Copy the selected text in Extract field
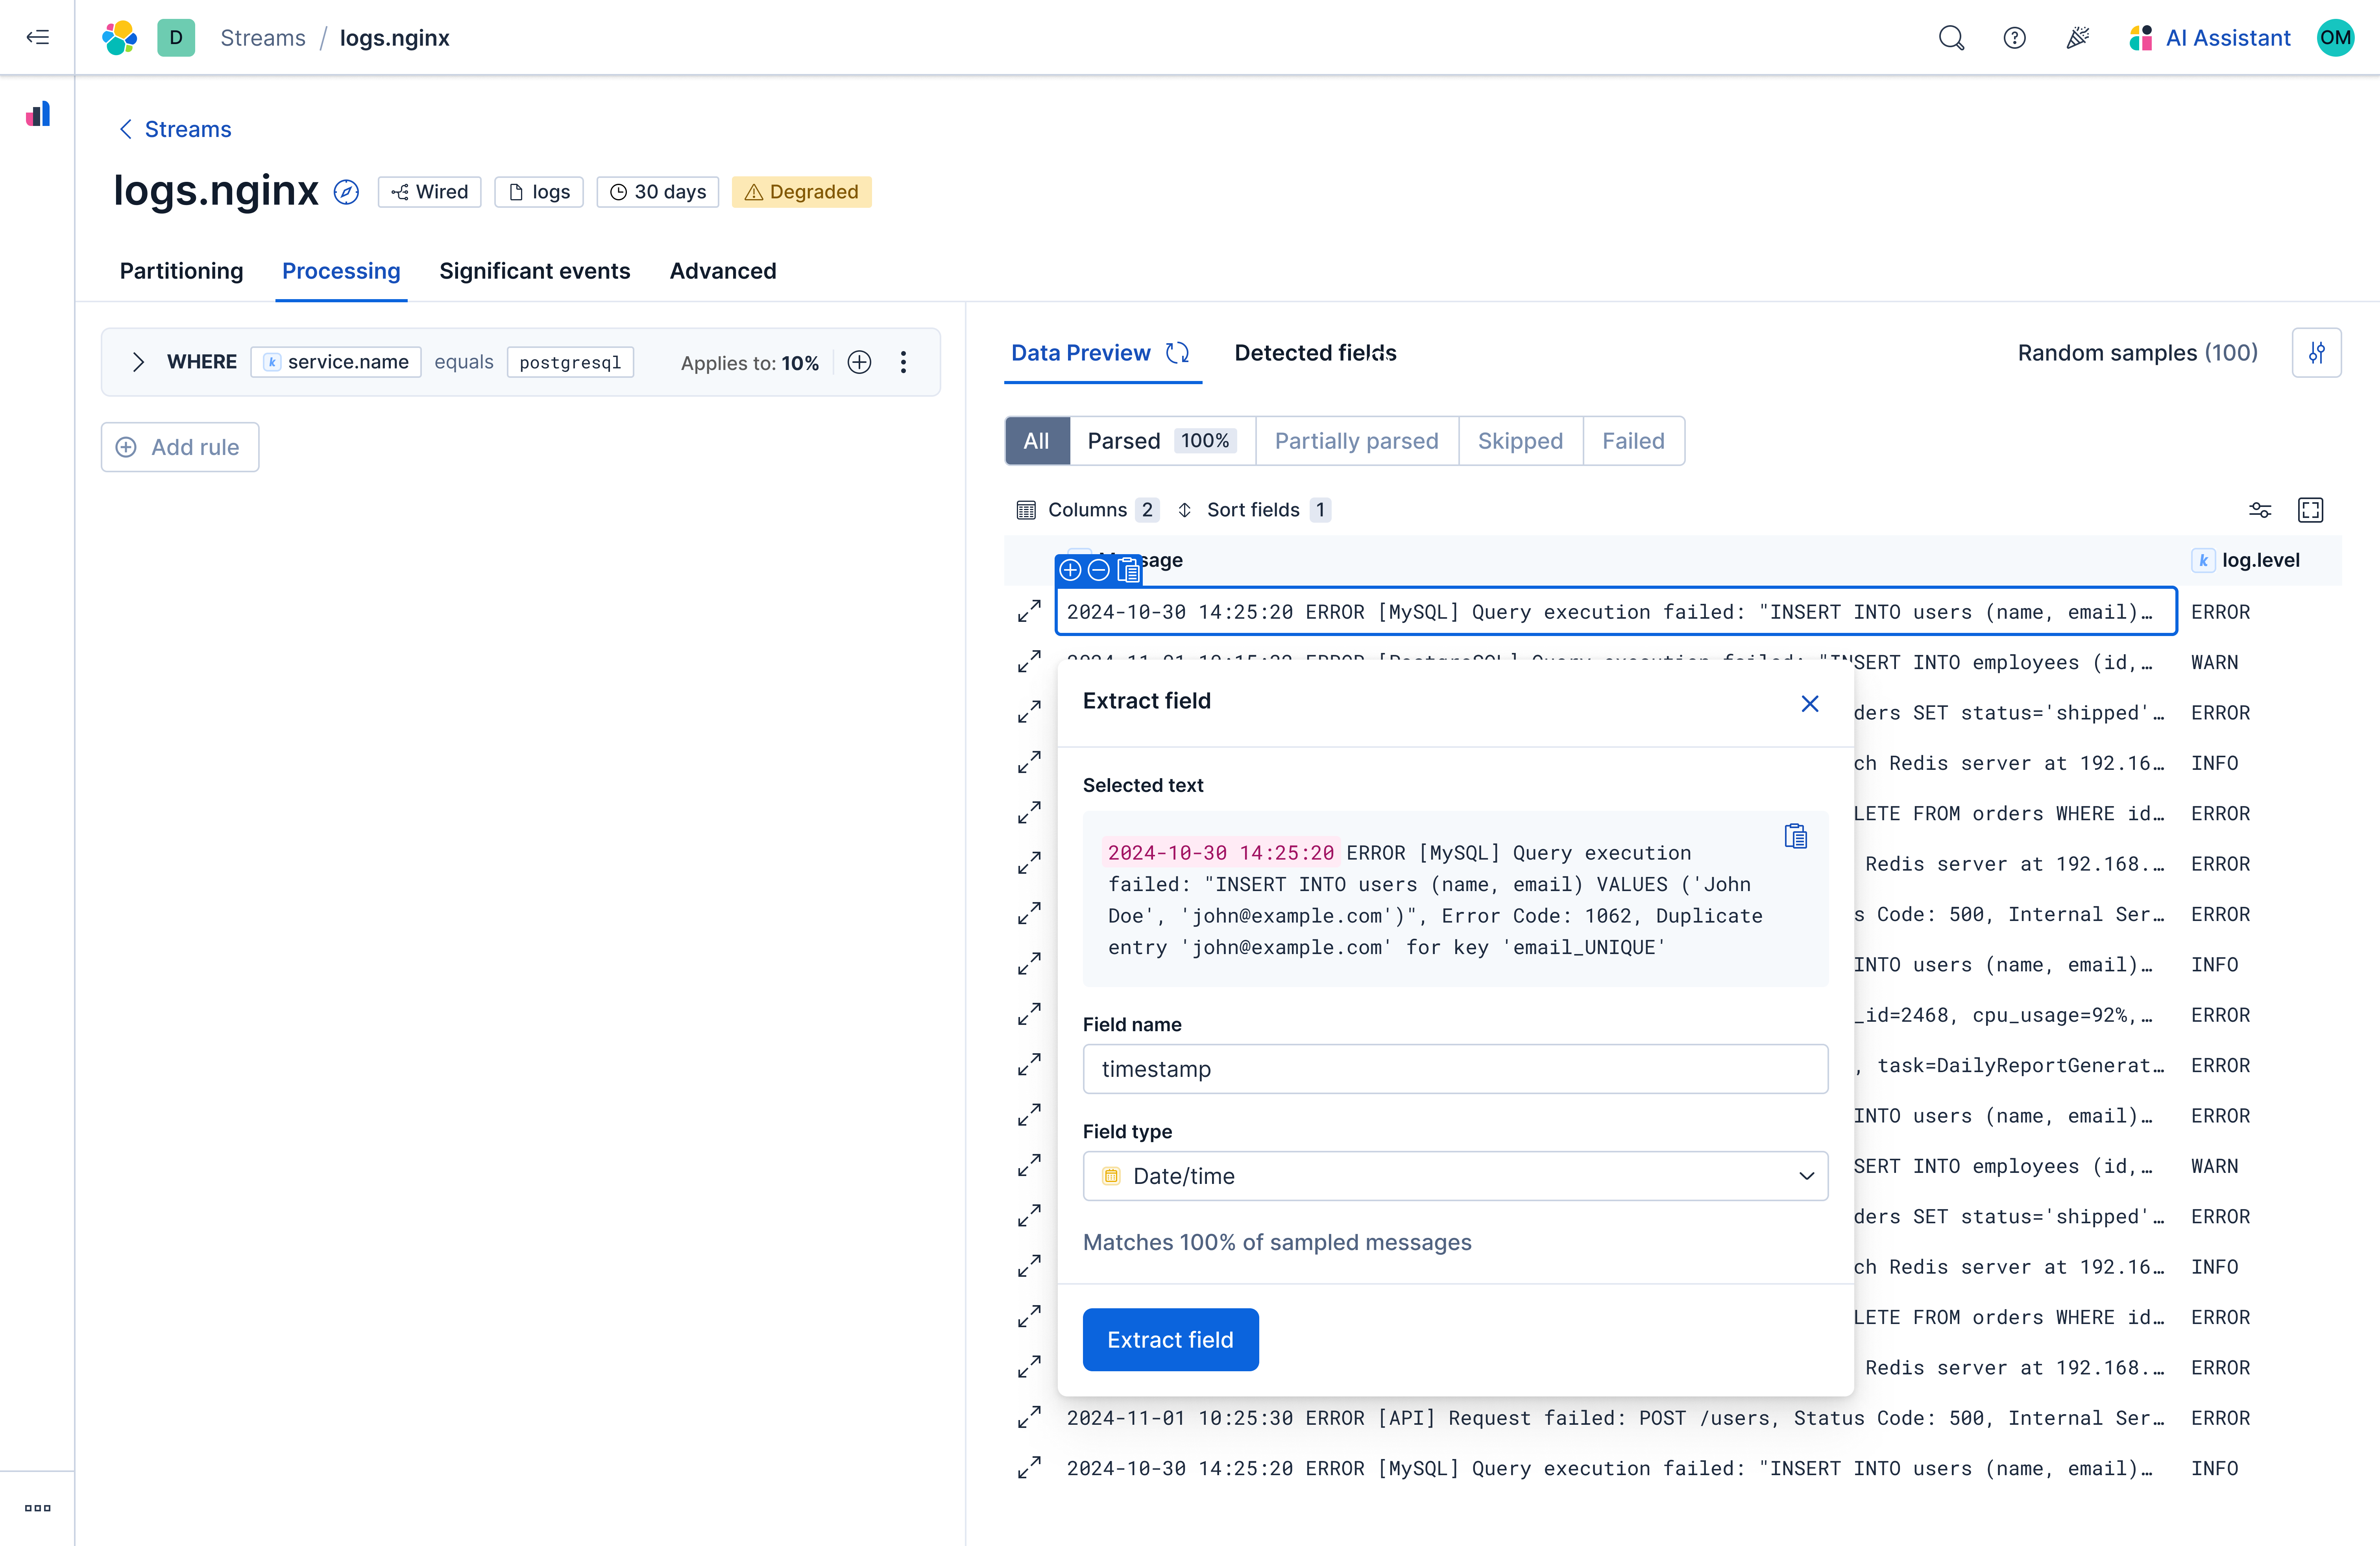The width and height of the screenshot is (2380, 1546). pyautogui.click(x=1796, y=836)
